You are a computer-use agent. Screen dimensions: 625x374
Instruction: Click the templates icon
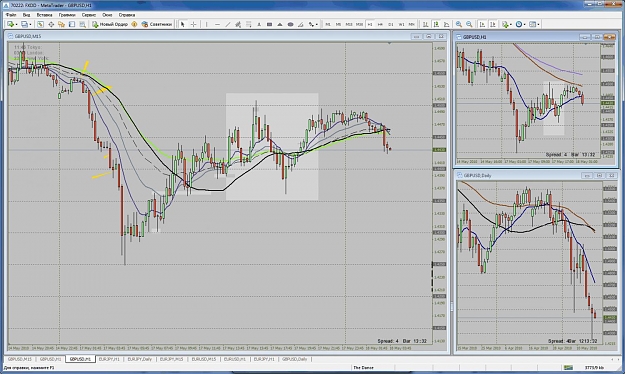click(x=533, y=24)
